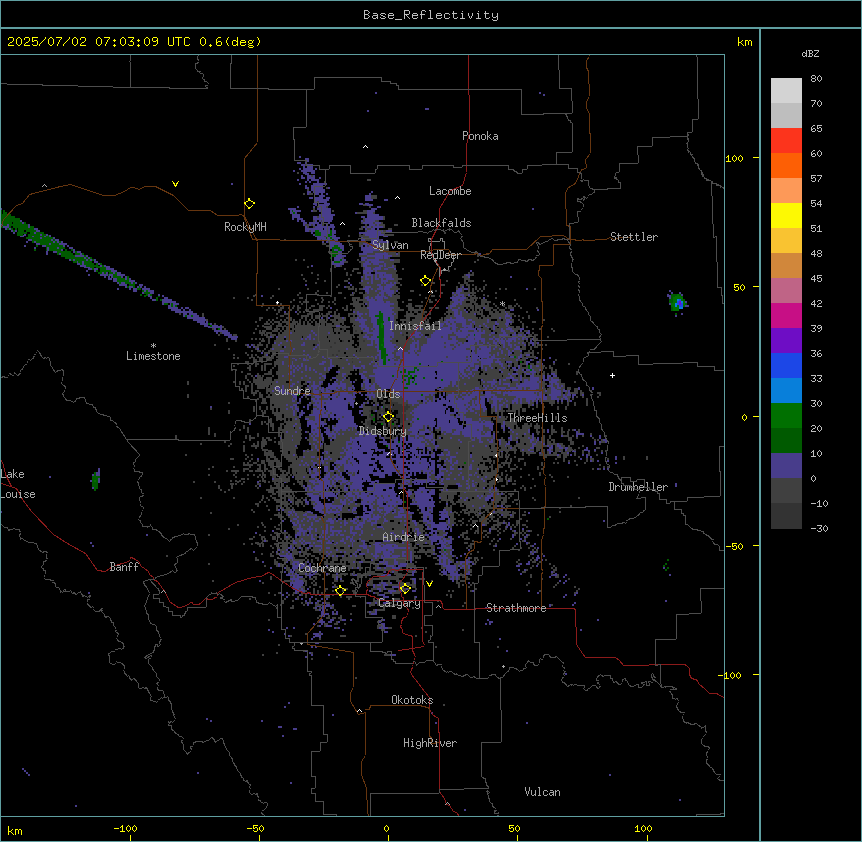This screenshot has height=842, width=862.
Task: Select the Drumheller map label
Action: [x=638, y=487]
